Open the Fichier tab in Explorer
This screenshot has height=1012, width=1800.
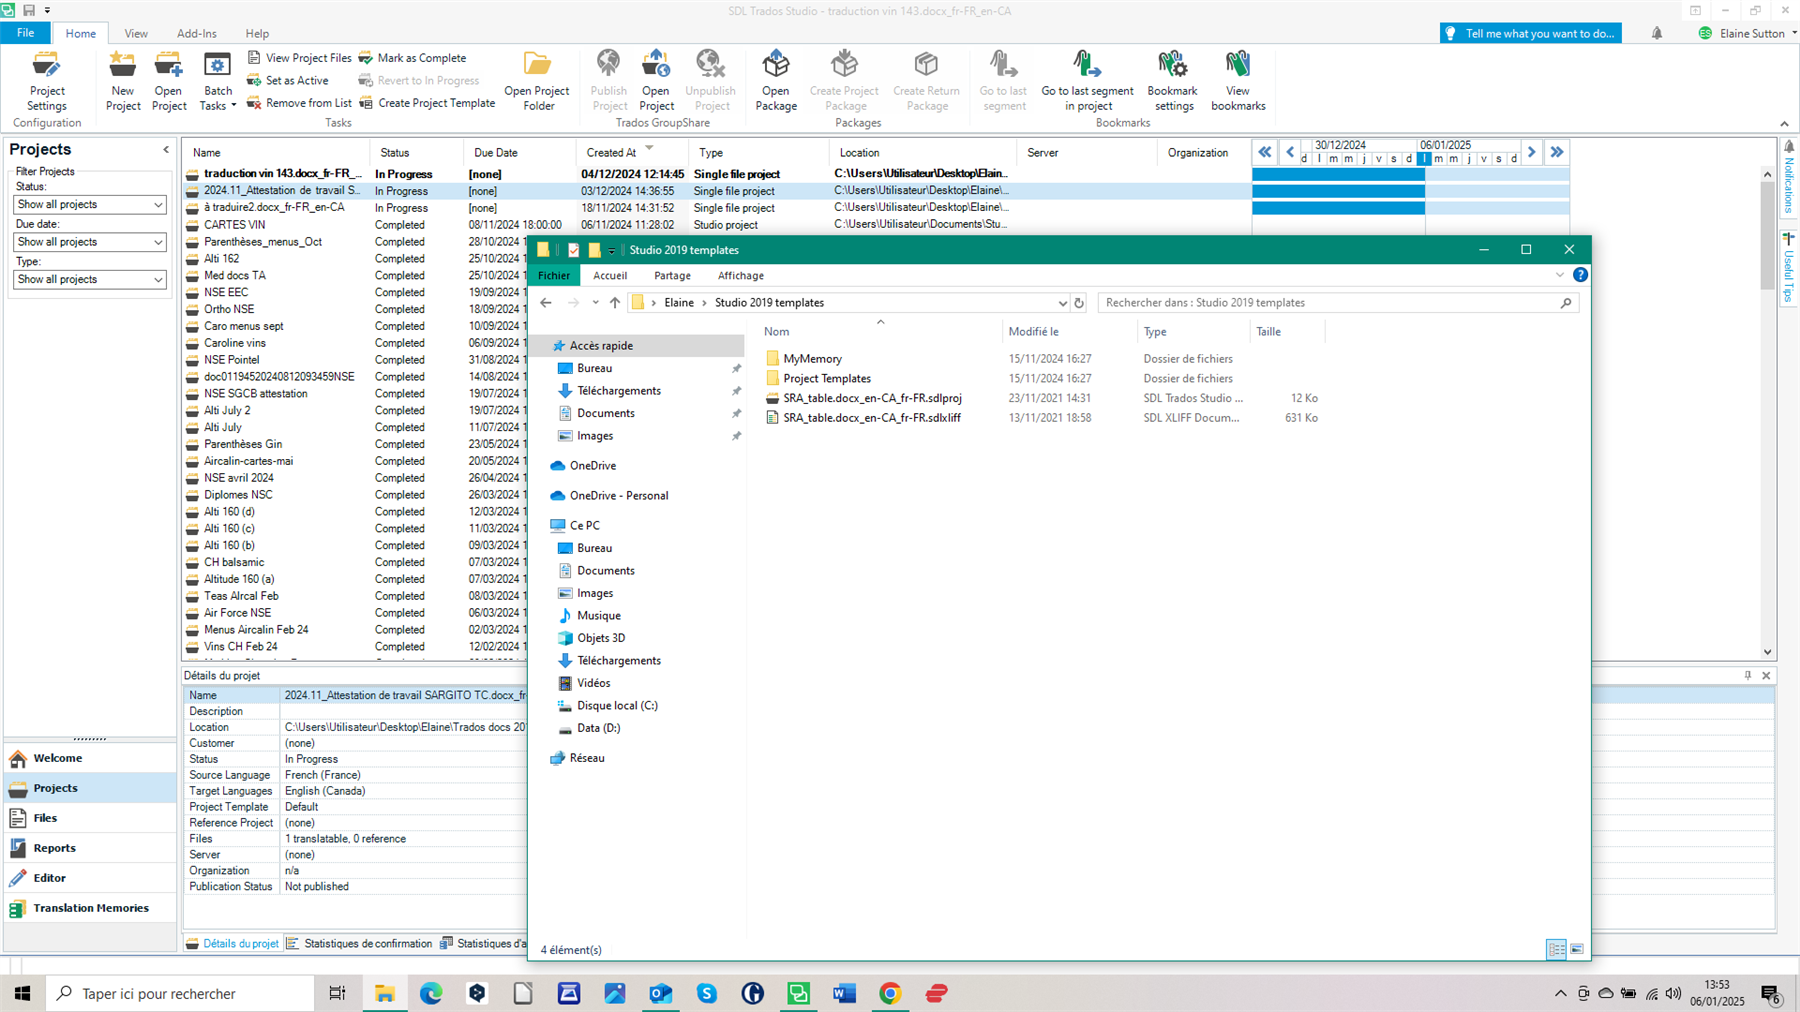[553, 275]
